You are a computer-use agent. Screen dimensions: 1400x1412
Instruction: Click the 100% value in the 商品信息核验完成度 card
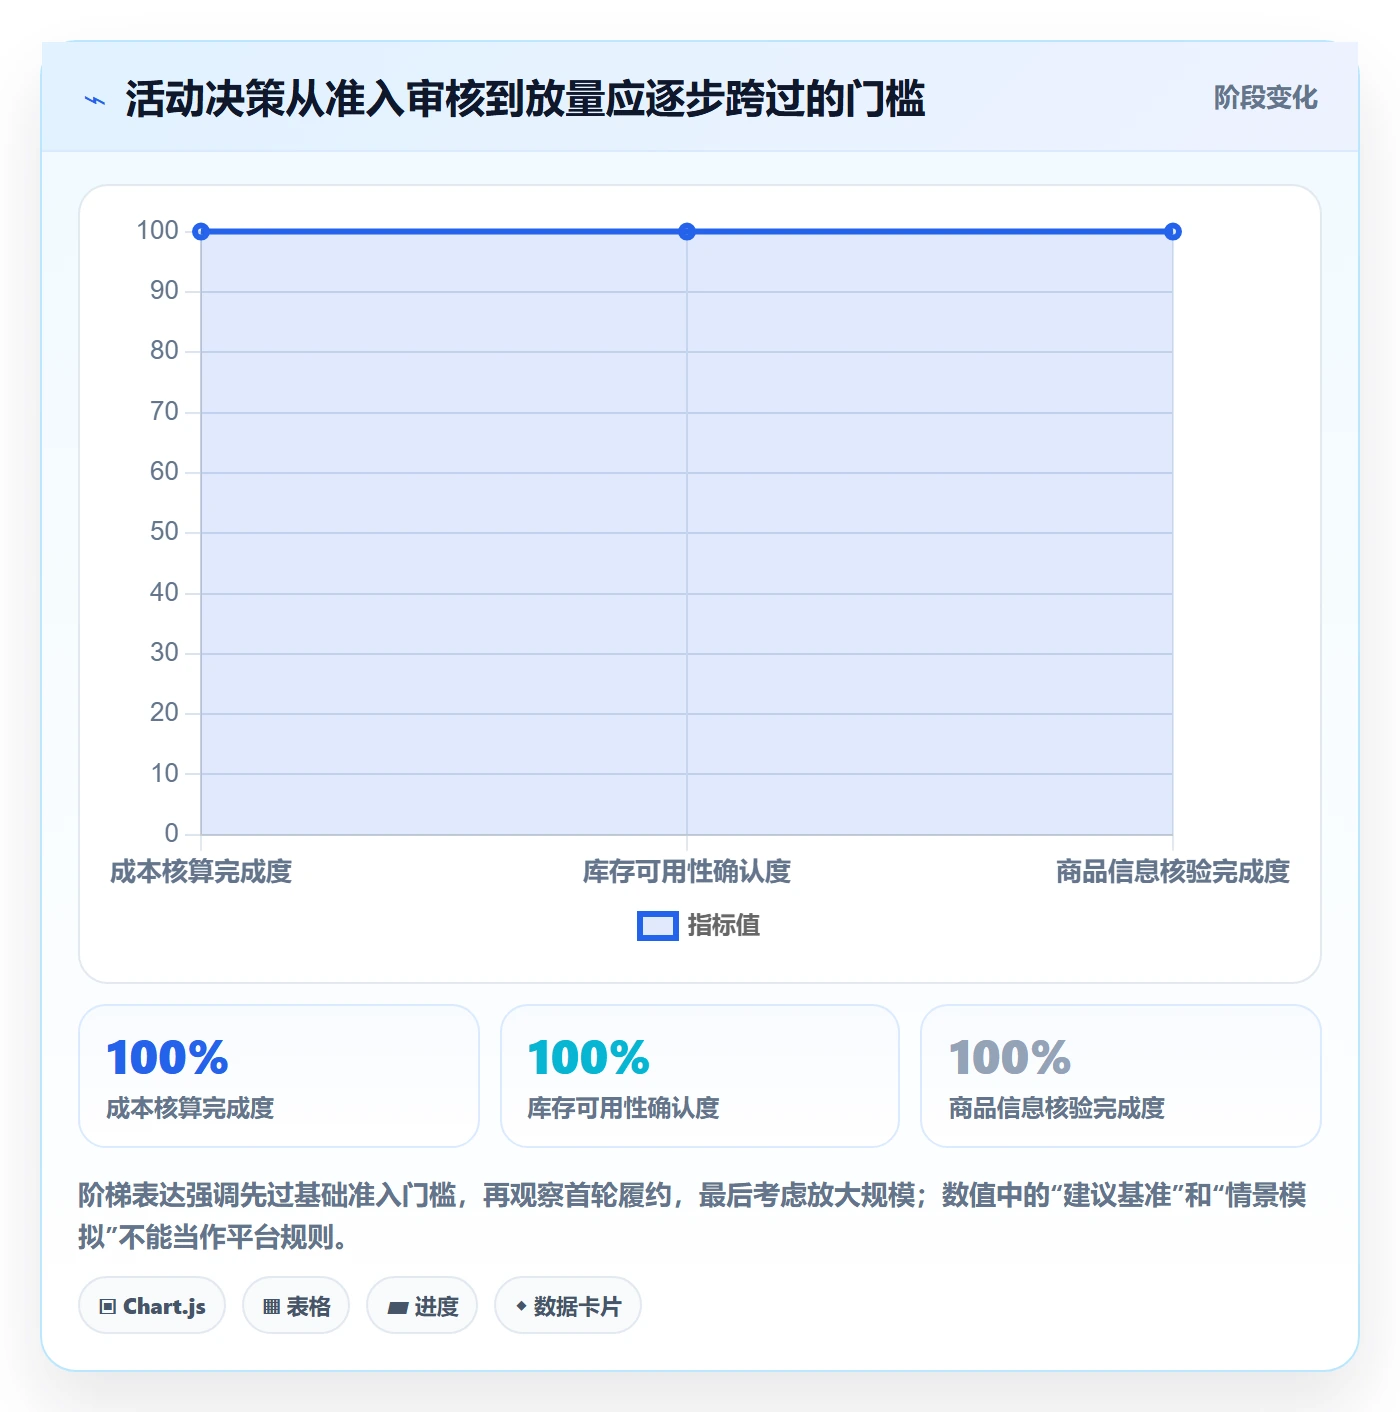tap(1010, 1058)
